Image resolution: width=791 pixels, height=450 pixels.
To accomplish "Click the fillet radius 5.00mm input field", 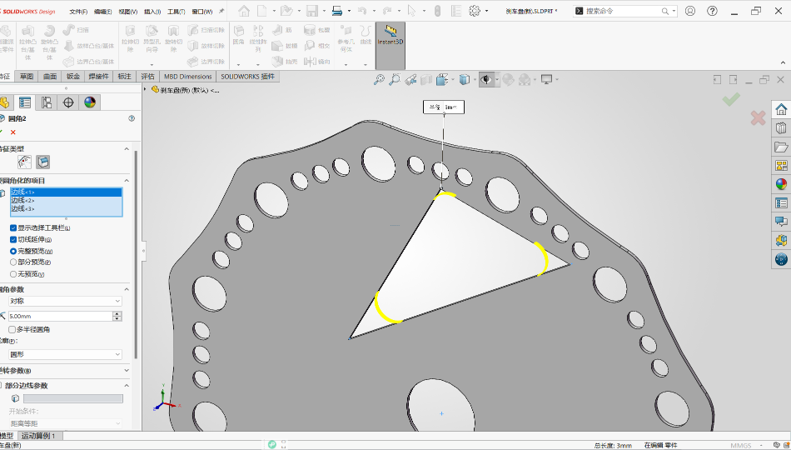I will (x=60, y=316).
